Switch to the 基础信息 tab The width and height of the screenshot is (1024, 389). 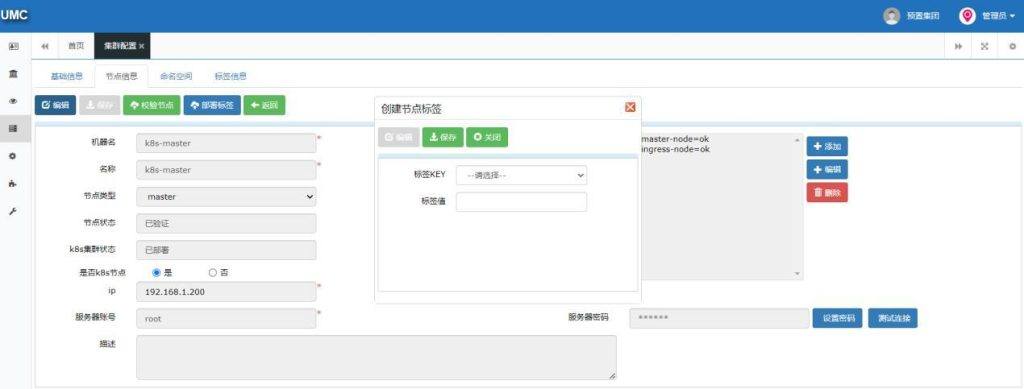tap(67, 76)
